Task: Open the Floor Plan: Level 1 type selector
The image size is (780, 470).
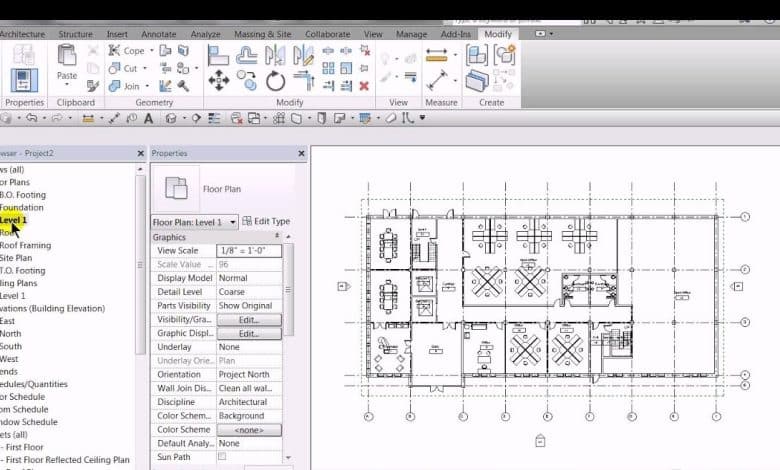Action: (x=195, y=222)
